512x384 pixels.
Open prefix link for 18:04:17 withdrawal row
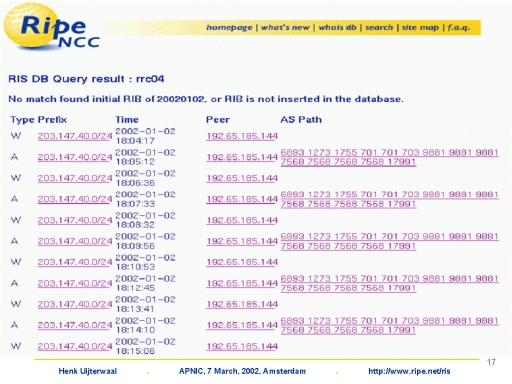coord(75,136)
